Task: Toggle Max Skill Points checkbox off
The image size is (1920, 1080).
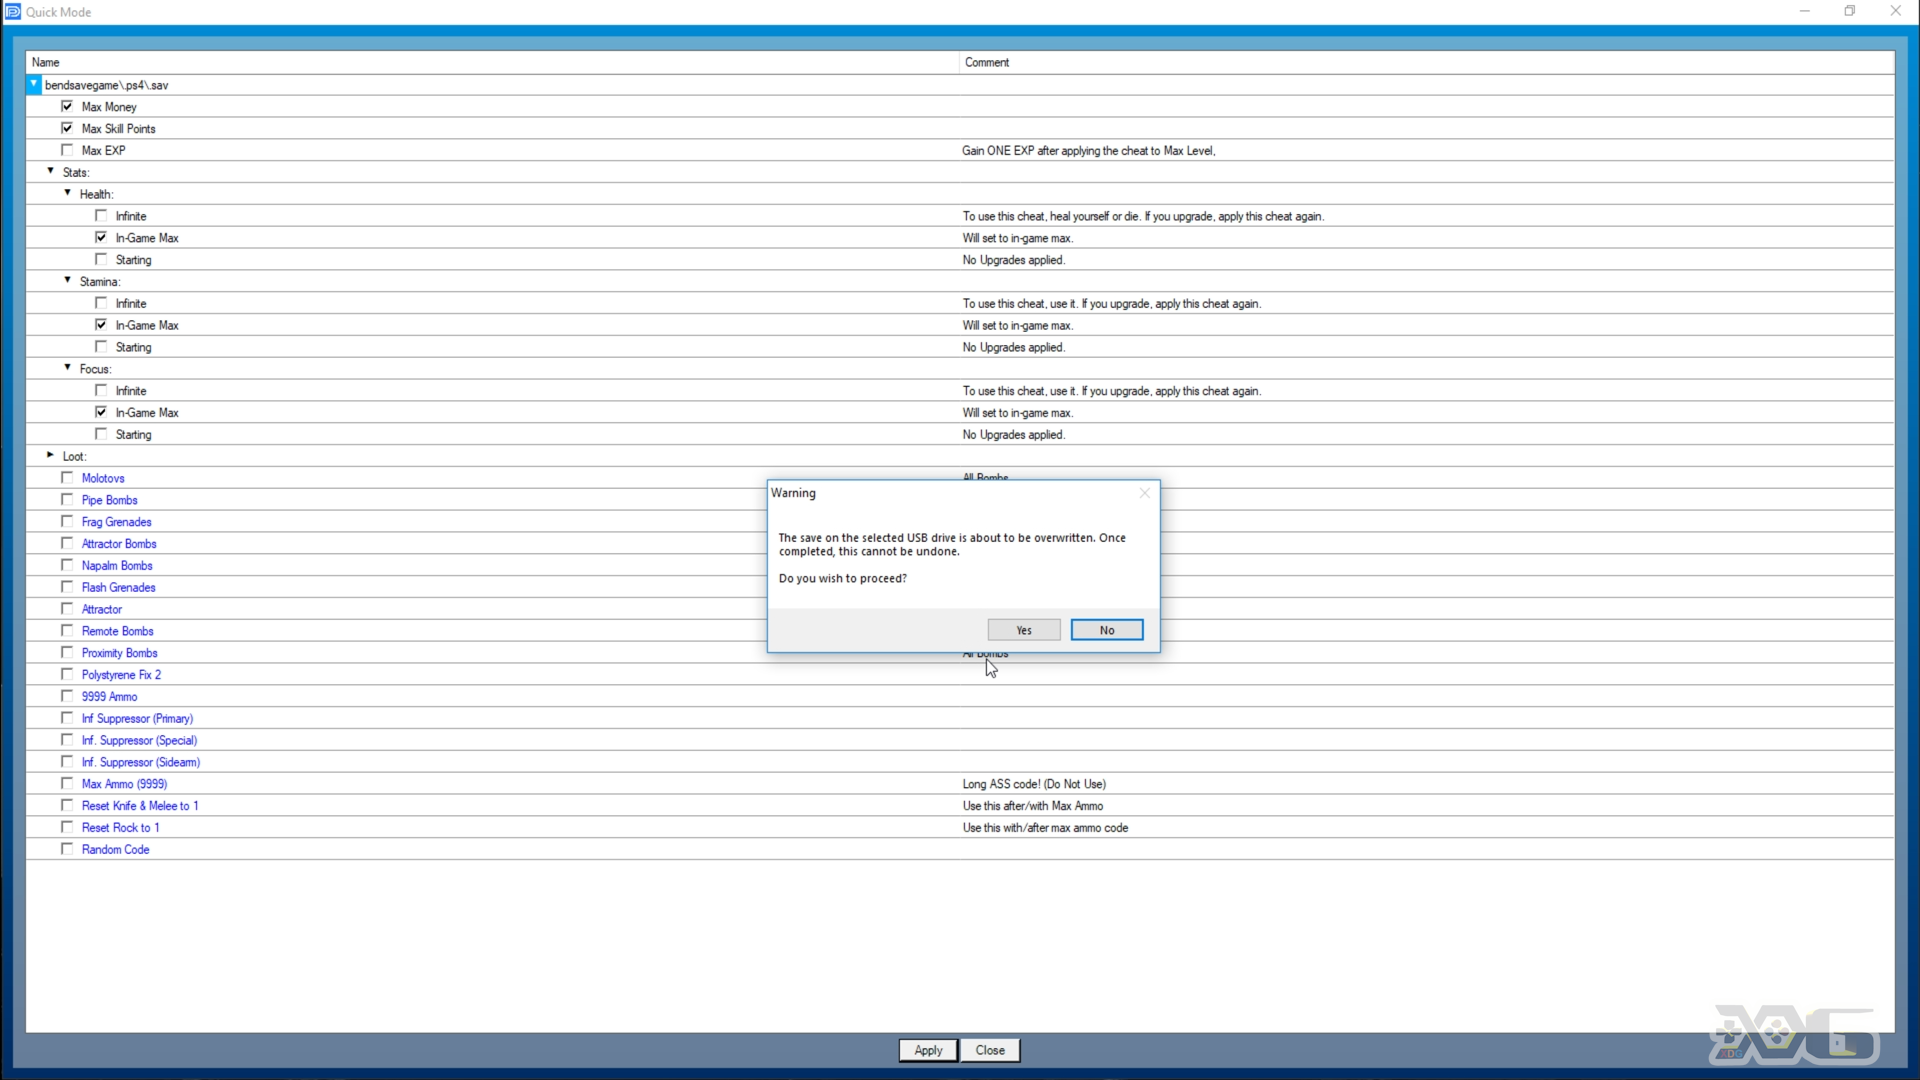Action: point(67,128)
